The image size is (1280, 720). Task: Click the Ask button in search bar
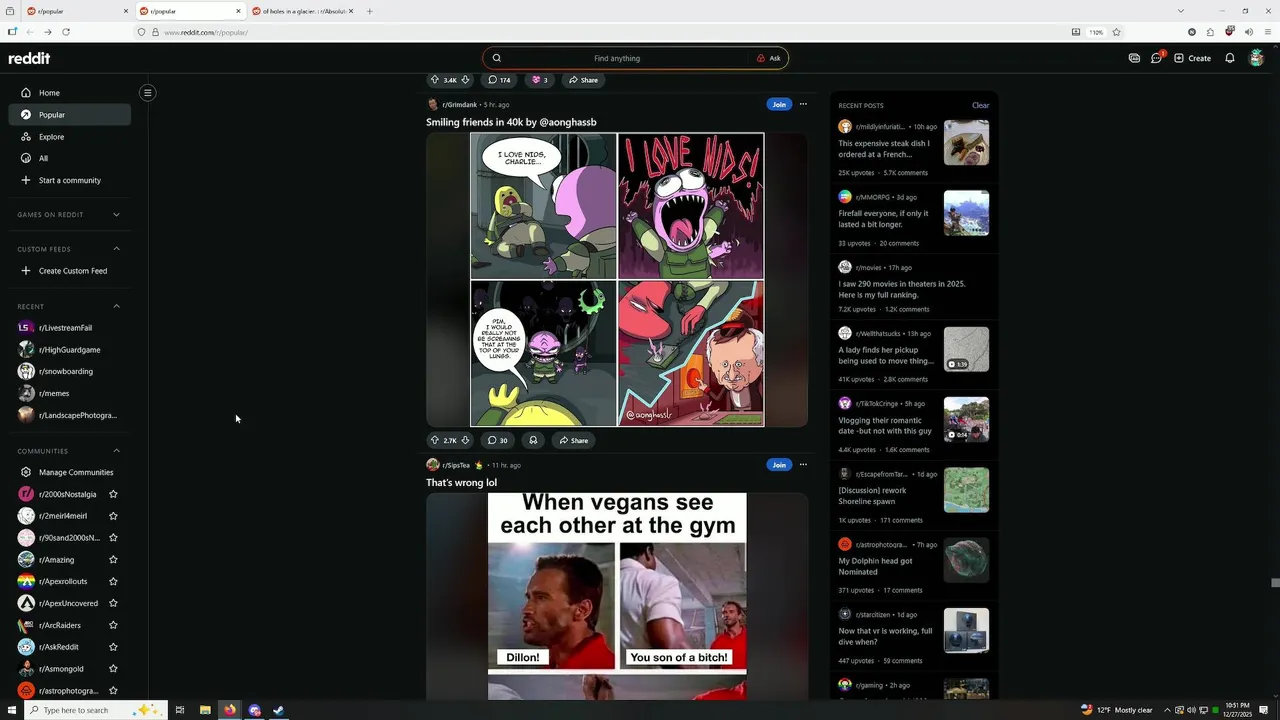769,58
